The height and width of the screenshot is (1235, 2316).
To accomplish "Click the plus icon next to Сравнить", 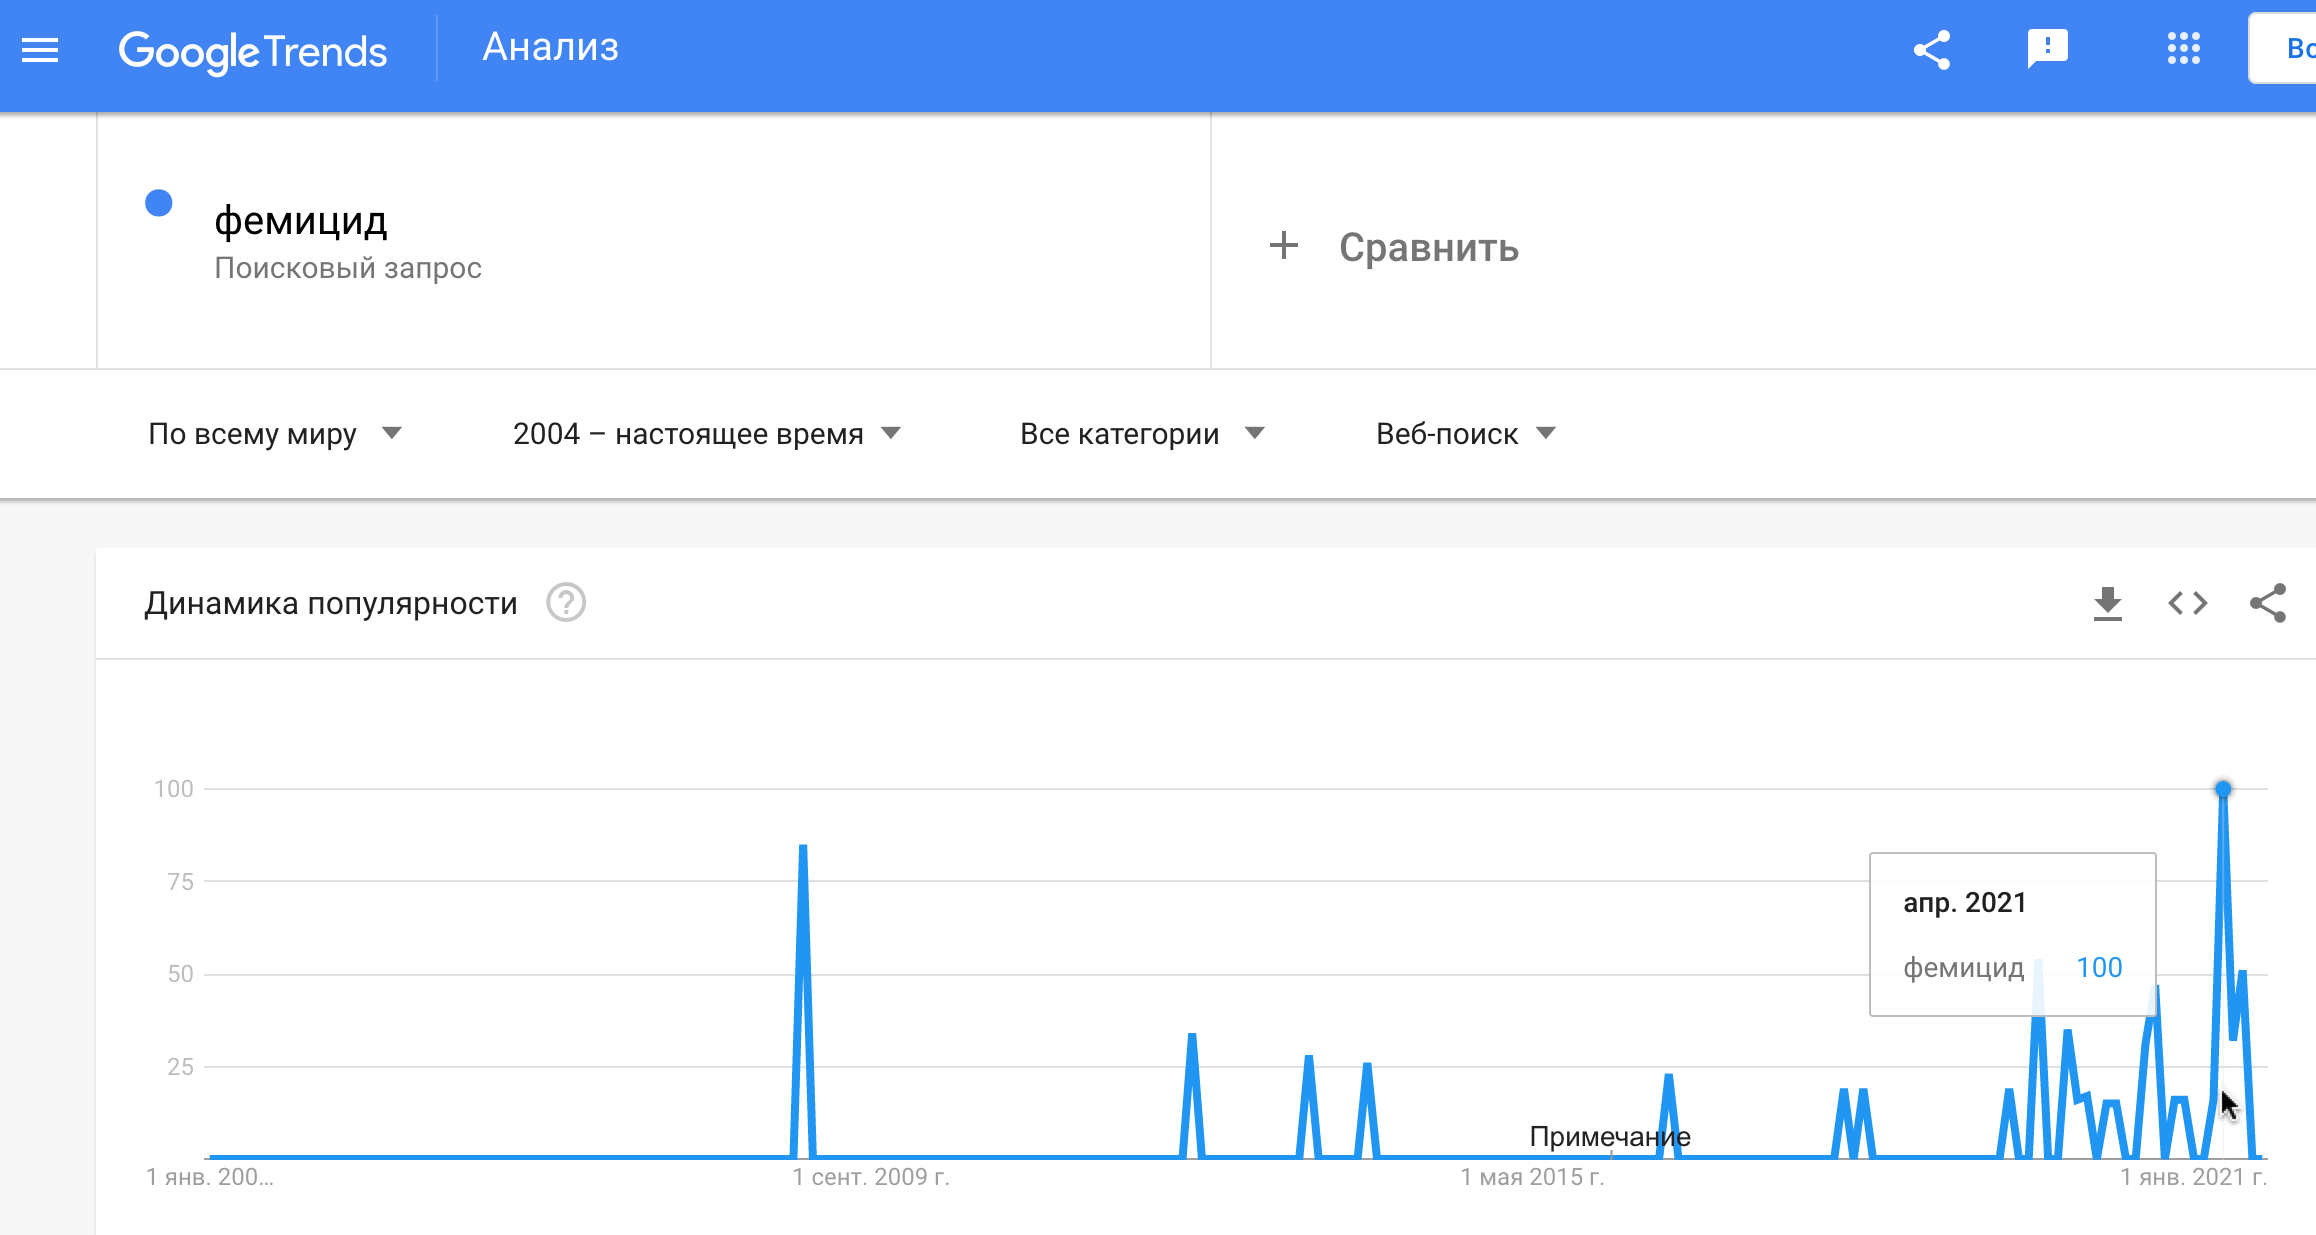I will click(1284, 246).
